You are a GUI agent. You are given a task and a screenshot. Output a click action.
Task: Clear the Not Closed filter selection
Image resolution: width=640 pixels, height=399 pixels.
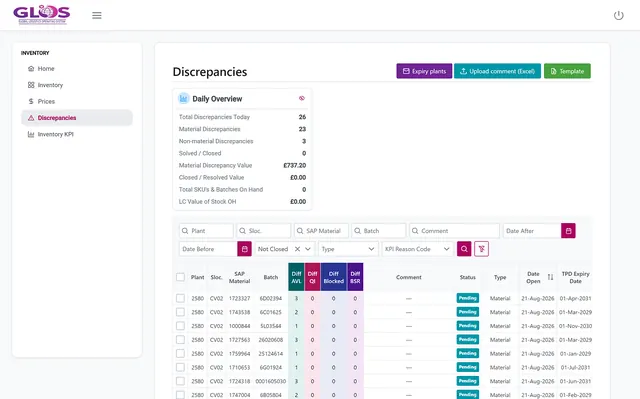pos(297,249)
